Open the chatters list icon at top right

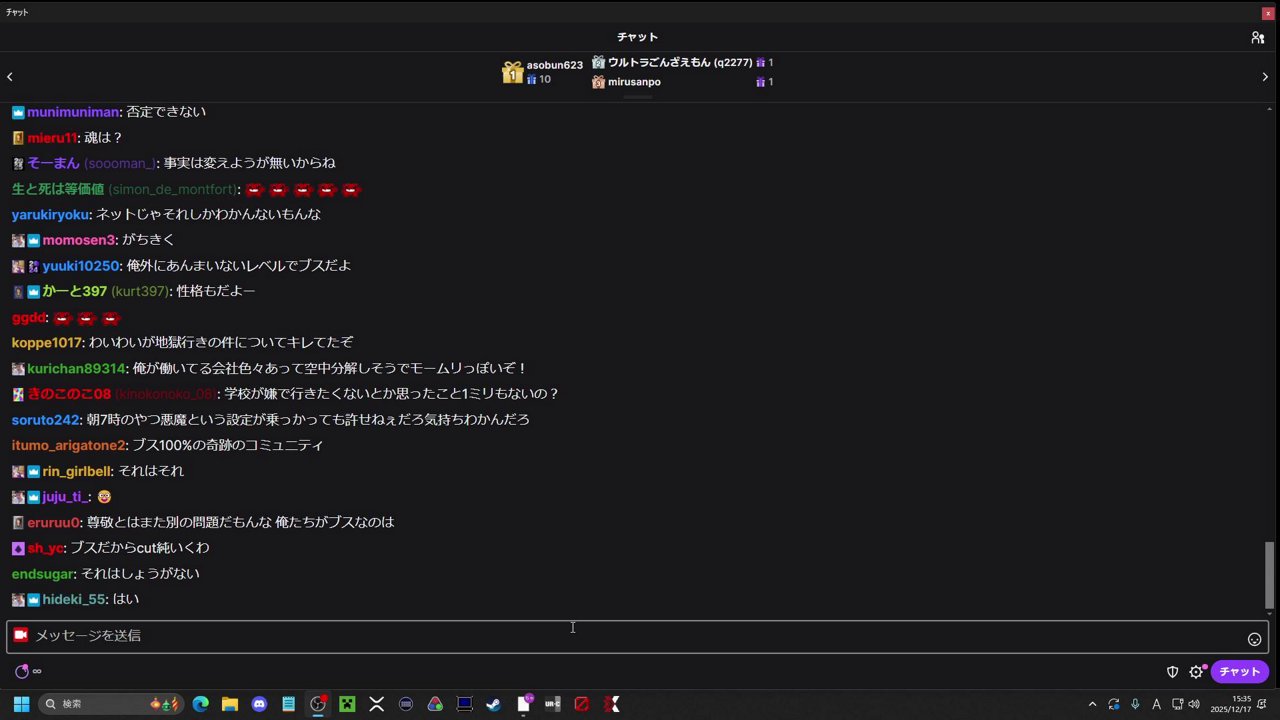pyautogui.click(x=1258, y=37)
